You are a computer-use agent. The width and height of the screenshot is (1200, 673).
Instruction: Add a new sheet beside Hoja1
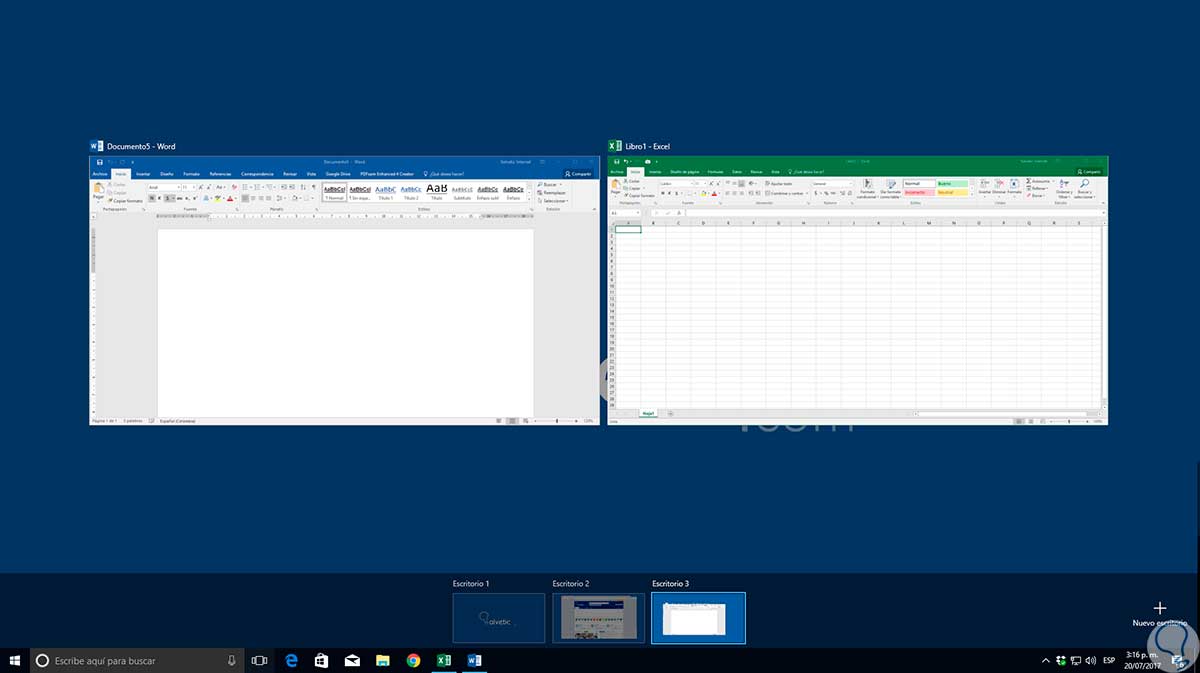coord(671,413)
